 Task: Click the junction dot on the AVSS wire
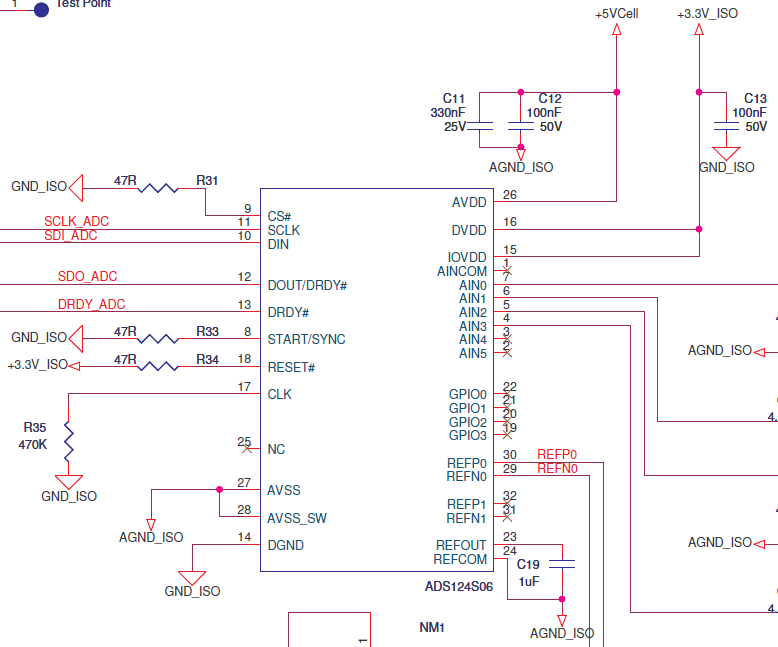[219, 490]
